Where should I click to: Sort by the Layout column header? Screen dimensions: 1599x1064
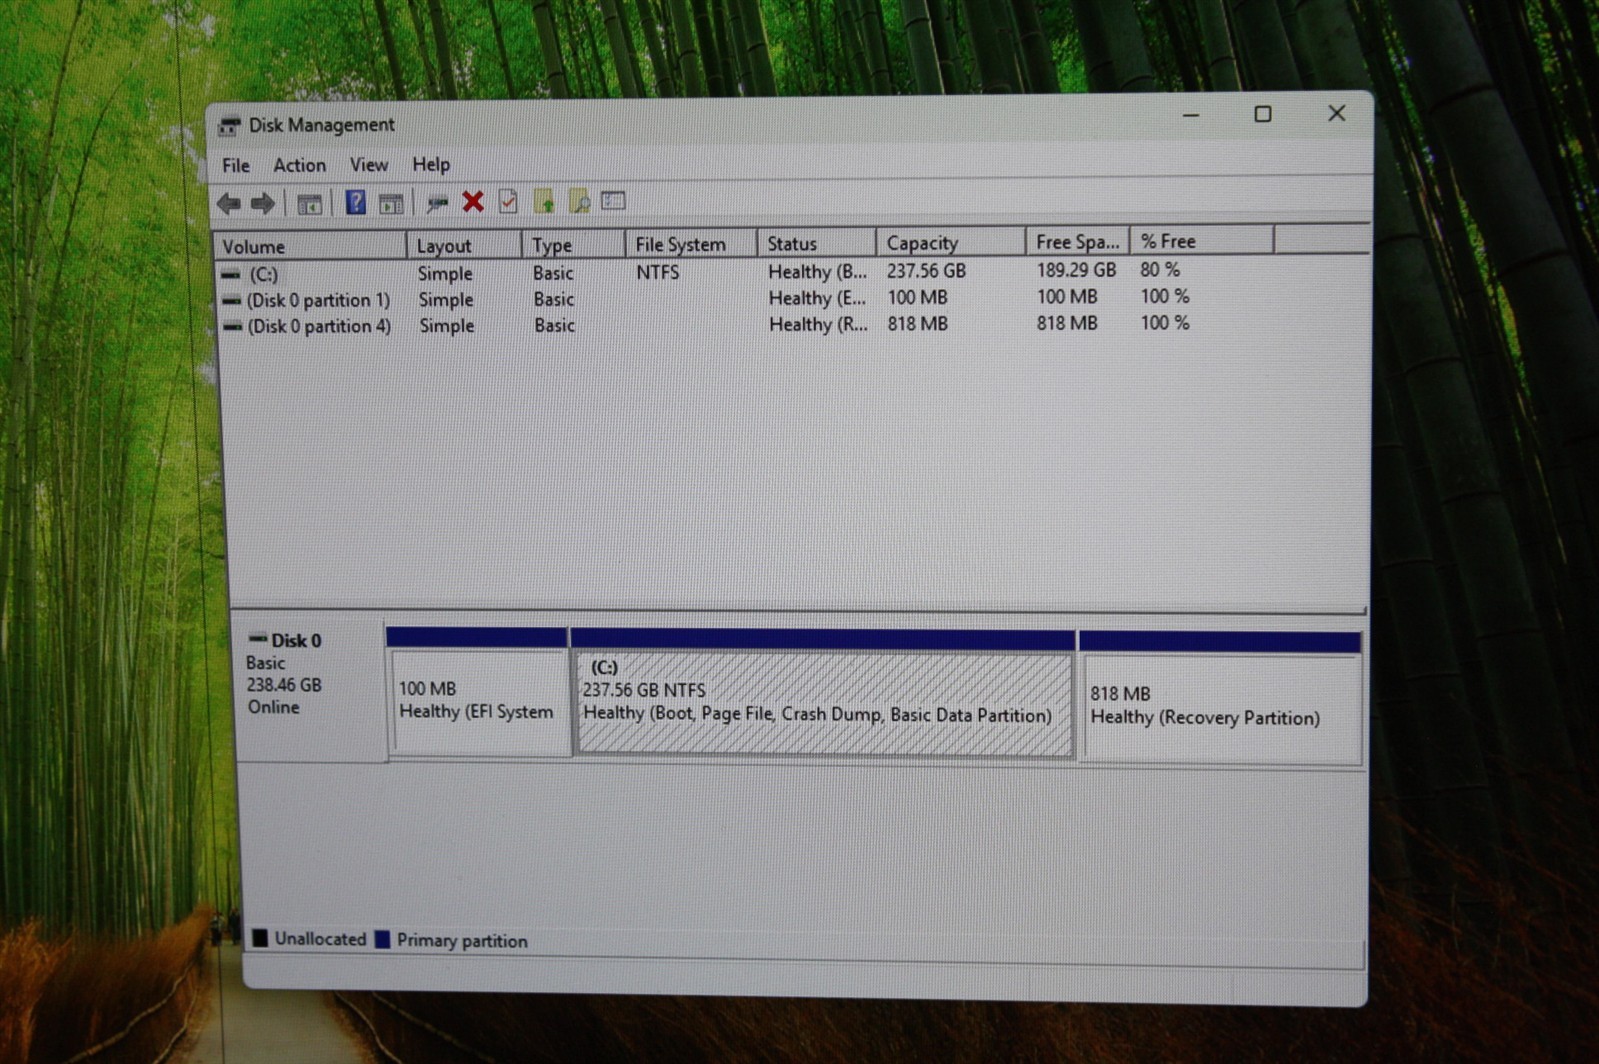click(x=464, y=245)
